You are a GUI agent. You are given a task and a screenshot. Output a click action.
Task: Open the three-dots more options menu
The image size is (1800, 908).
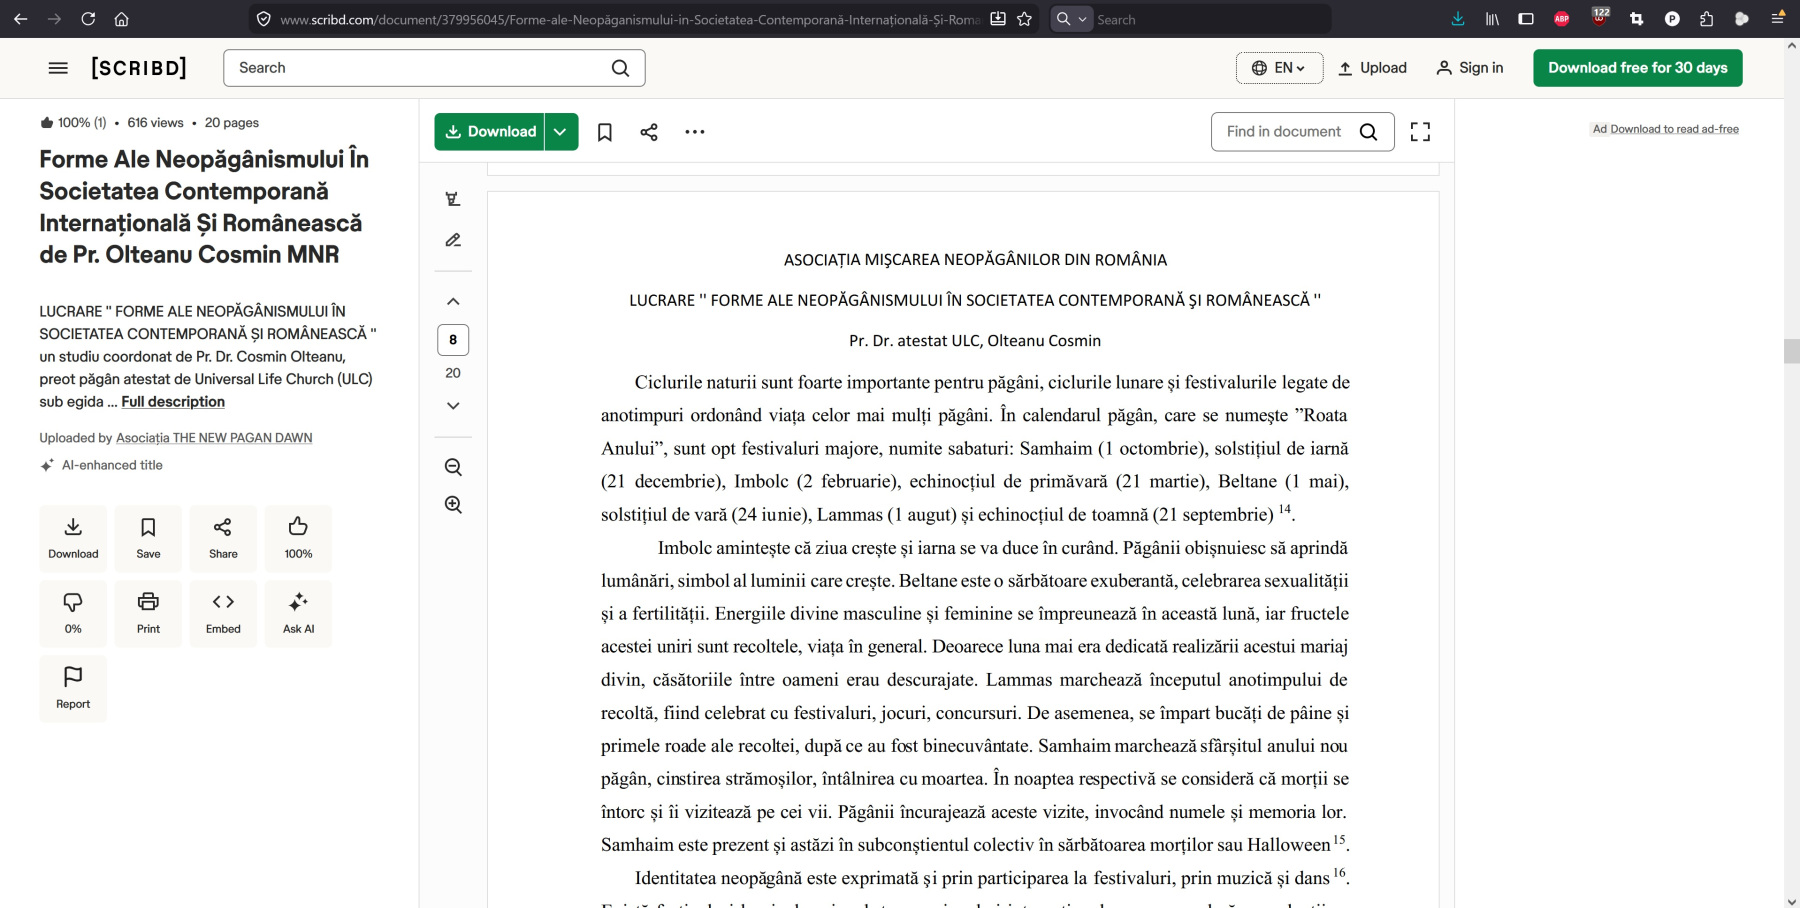[x=695, y=132]
